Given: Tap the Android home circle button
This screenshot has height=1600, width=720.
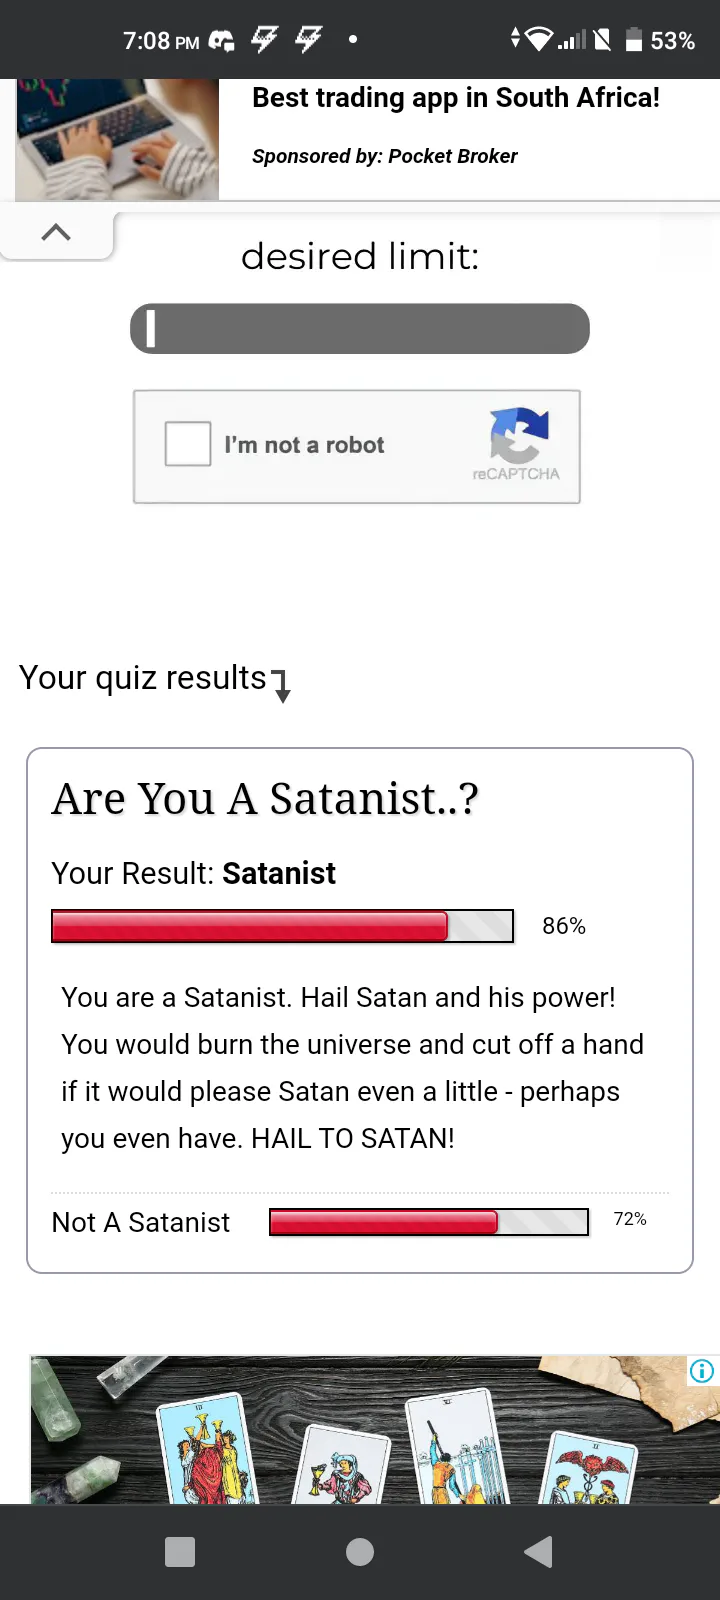Looking at the screenshot, I should (360, 1552).
